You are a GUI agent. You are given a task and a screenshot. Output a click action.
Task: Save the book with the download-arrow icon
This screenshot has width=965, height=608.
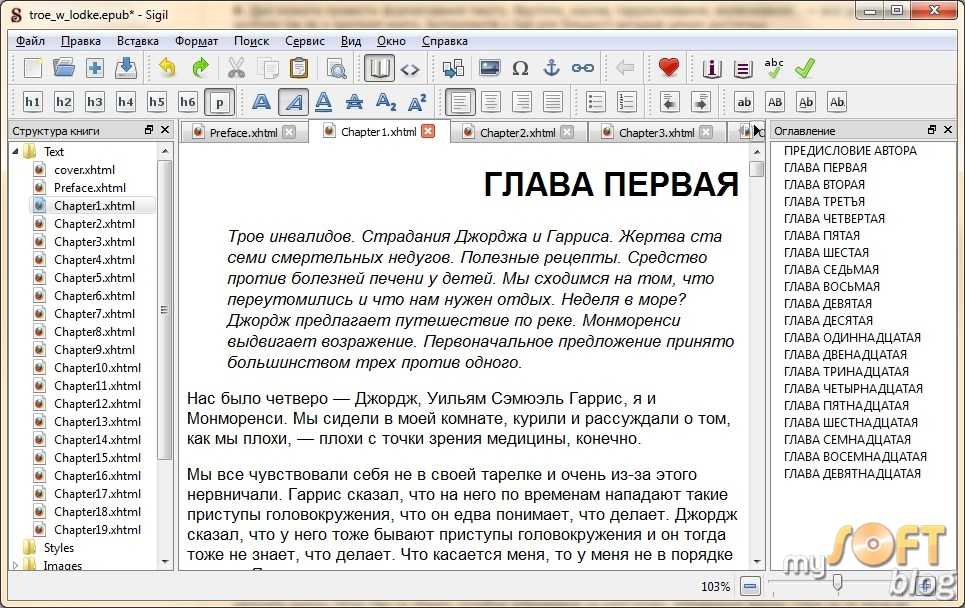(126, 68)
